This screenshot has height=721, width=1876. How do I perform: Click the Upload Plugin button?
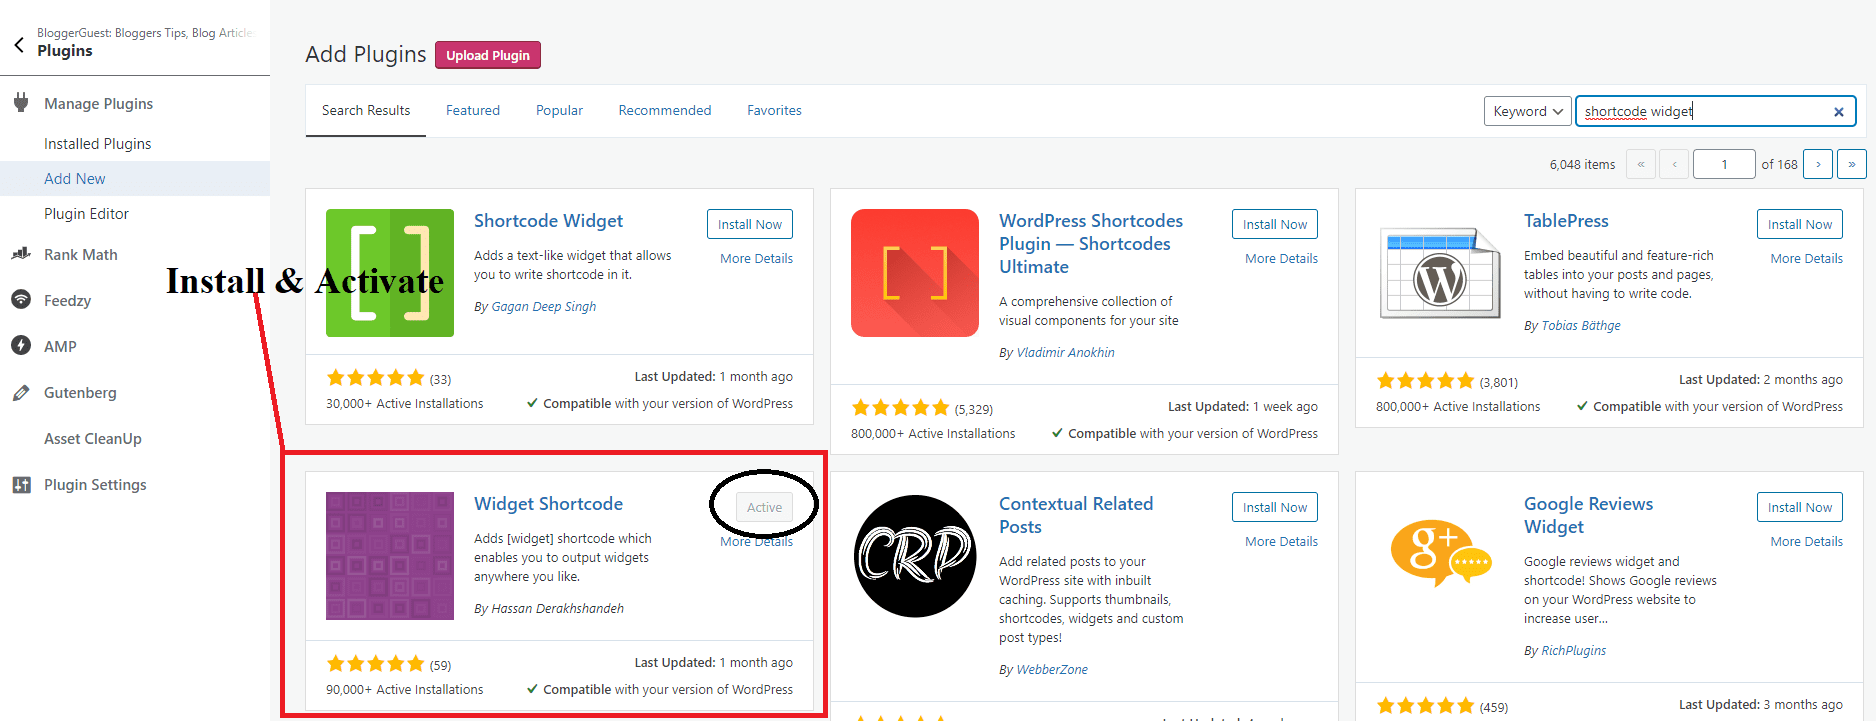488,55
